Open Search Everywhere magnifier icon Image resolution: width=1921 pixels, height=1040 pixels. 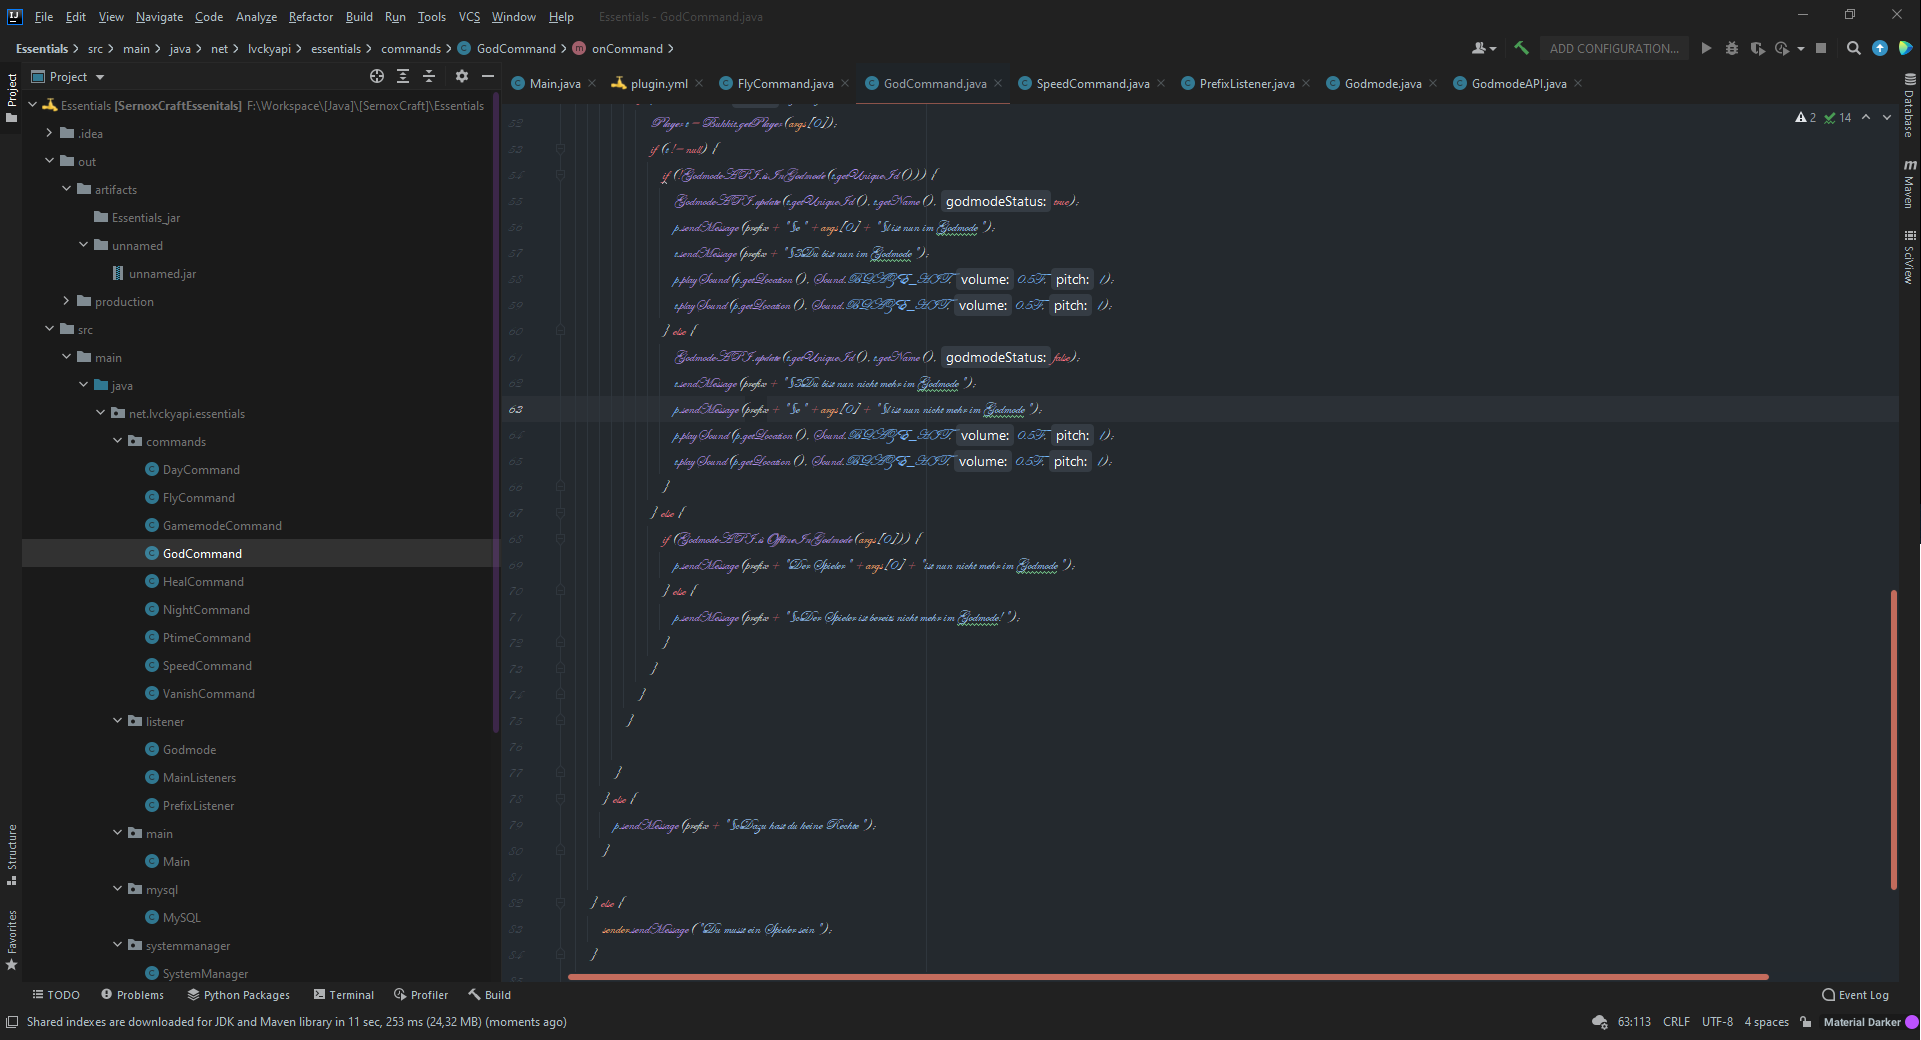tap(1853, 48)
